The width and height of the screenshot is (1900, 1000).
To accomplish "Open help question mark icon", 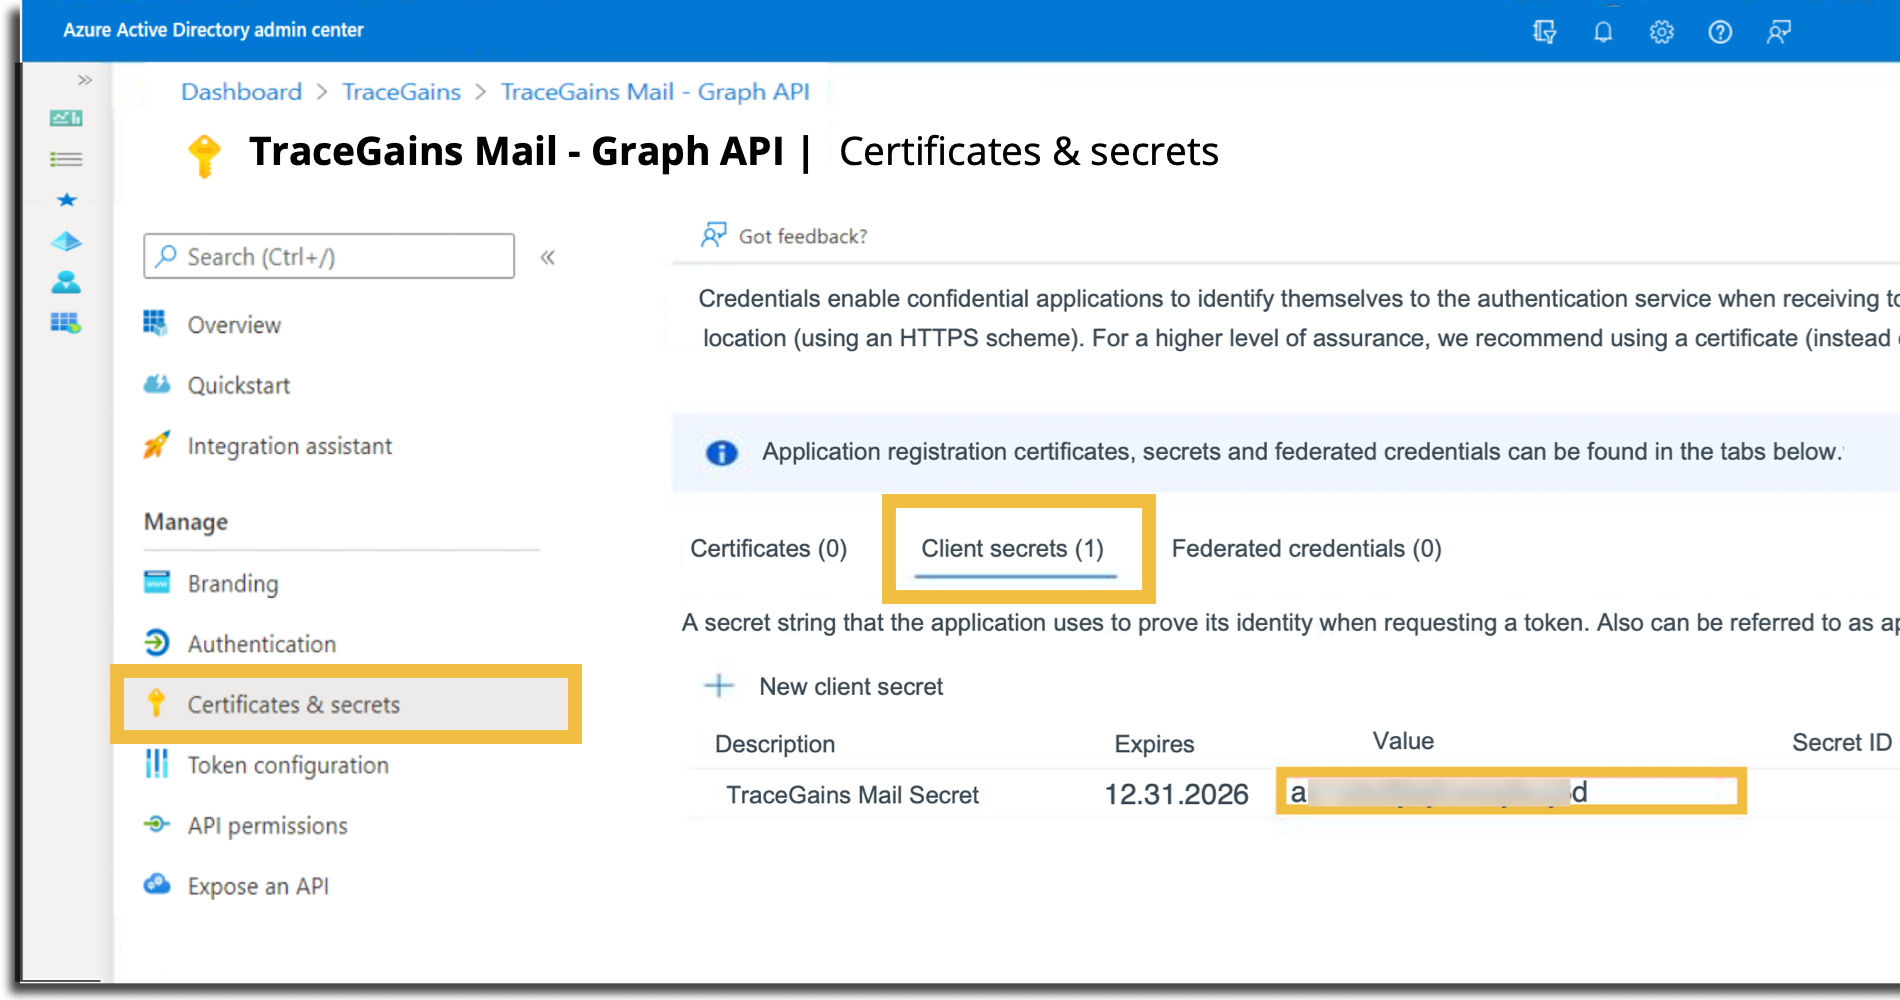I will coord(1720,32).
